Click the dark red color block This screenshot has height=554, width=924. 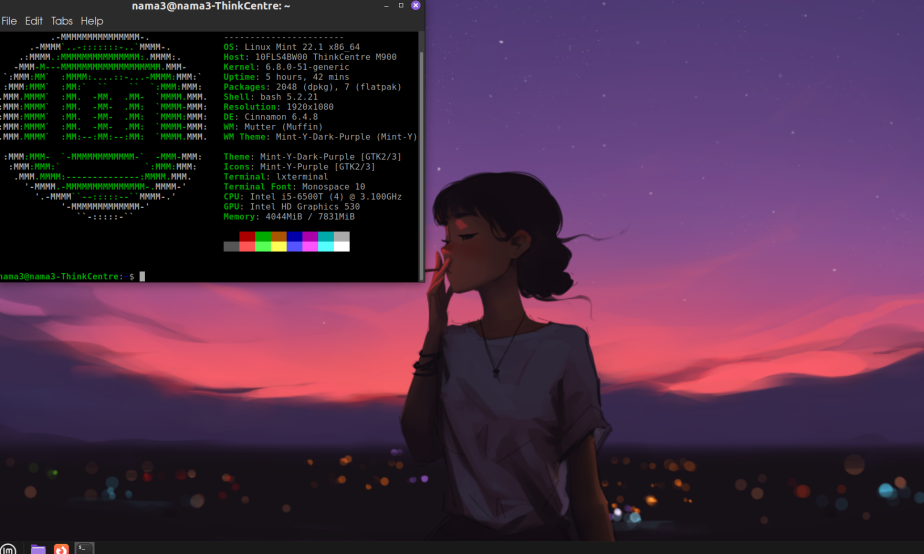coord(247,236)
